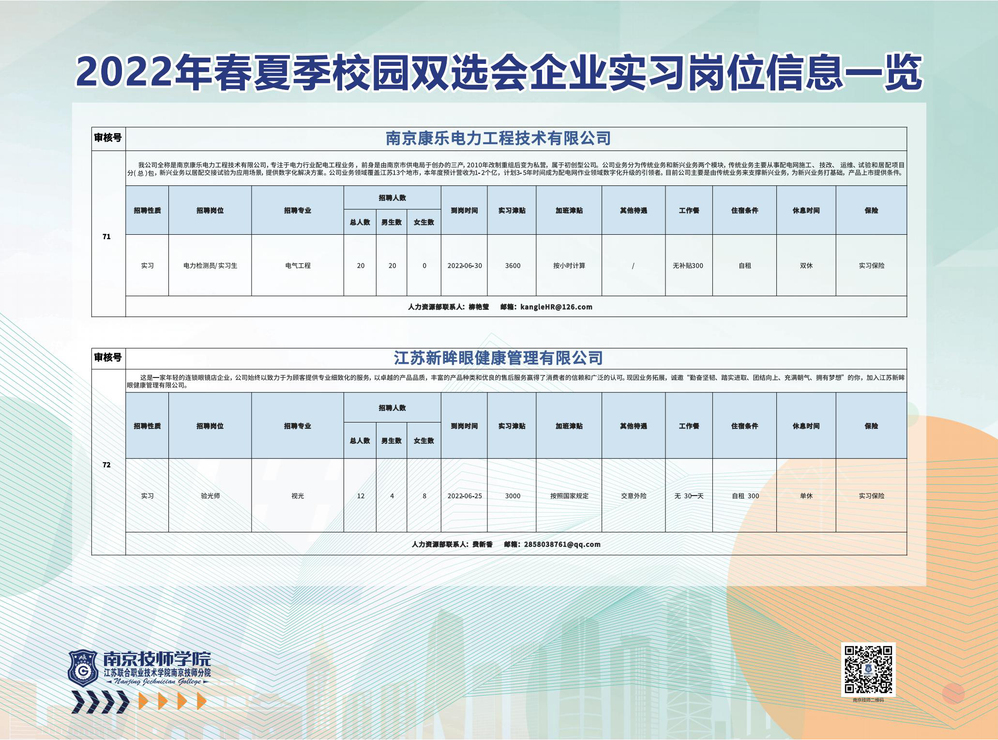
Task: Click the 南京技师学院 college name text
Action: (158, 658)
